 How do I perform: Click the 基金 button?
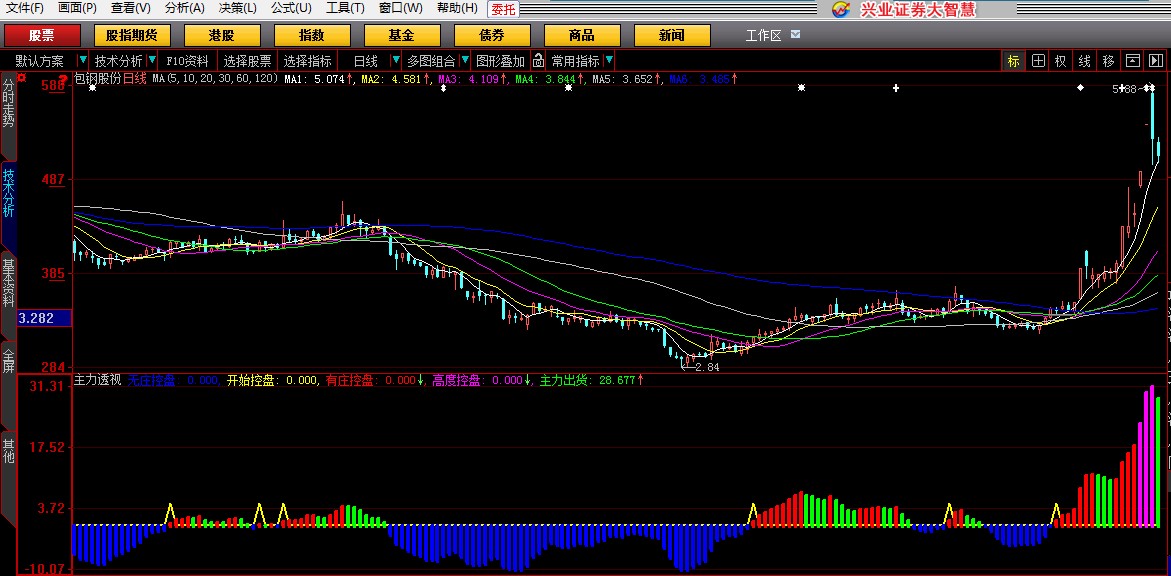pos(402,36)
